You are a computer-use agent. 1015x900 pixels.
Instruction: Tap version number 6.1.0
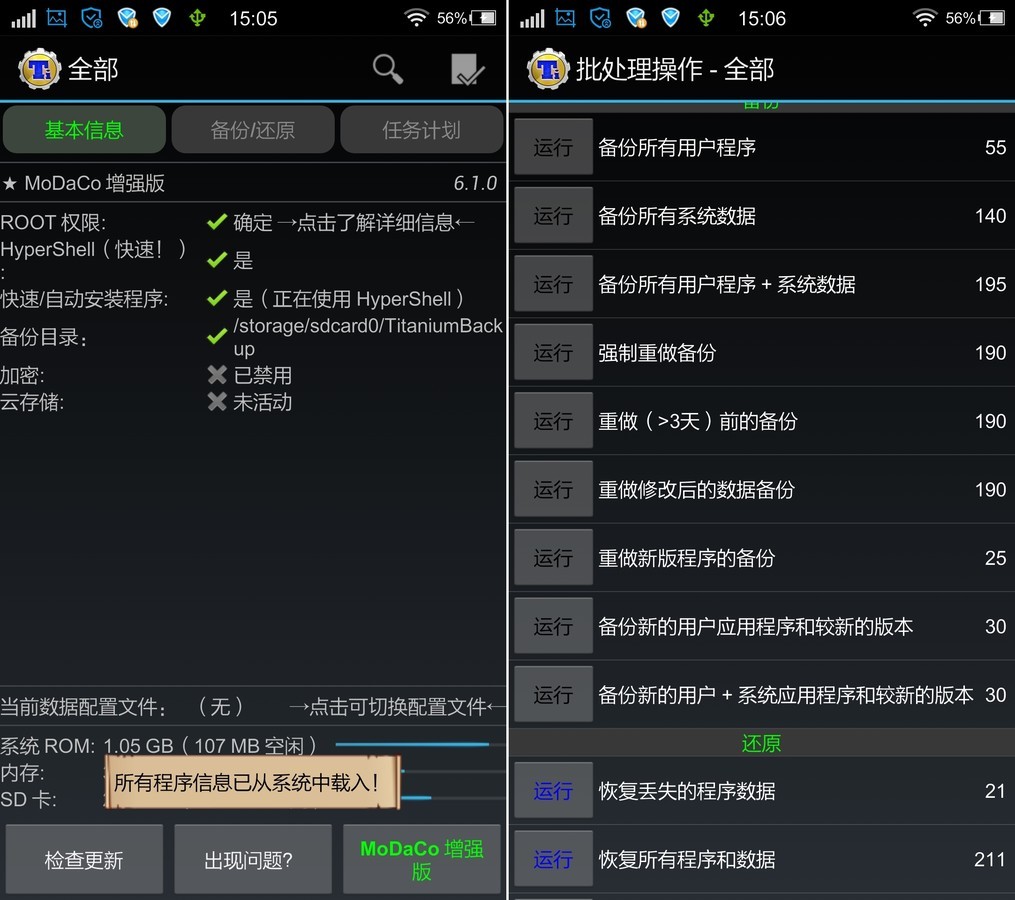point(475,183)
